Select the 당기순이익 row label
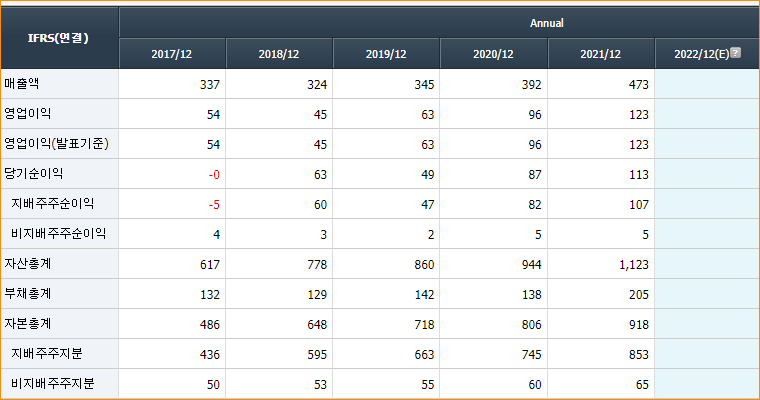Viewport: 760px width, 400px height. [x=33, y=174]
